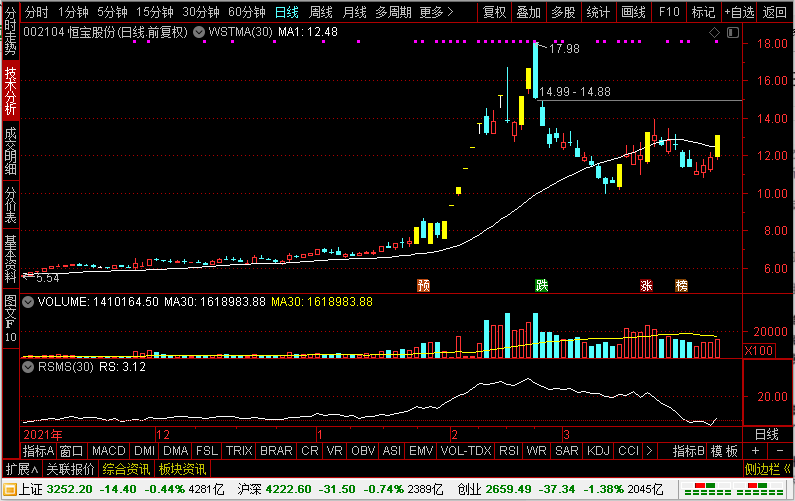Switch to 分时 timeframe
Image resolution: width=795 pixels, height=501 pixels.
[x=37, y=12]
